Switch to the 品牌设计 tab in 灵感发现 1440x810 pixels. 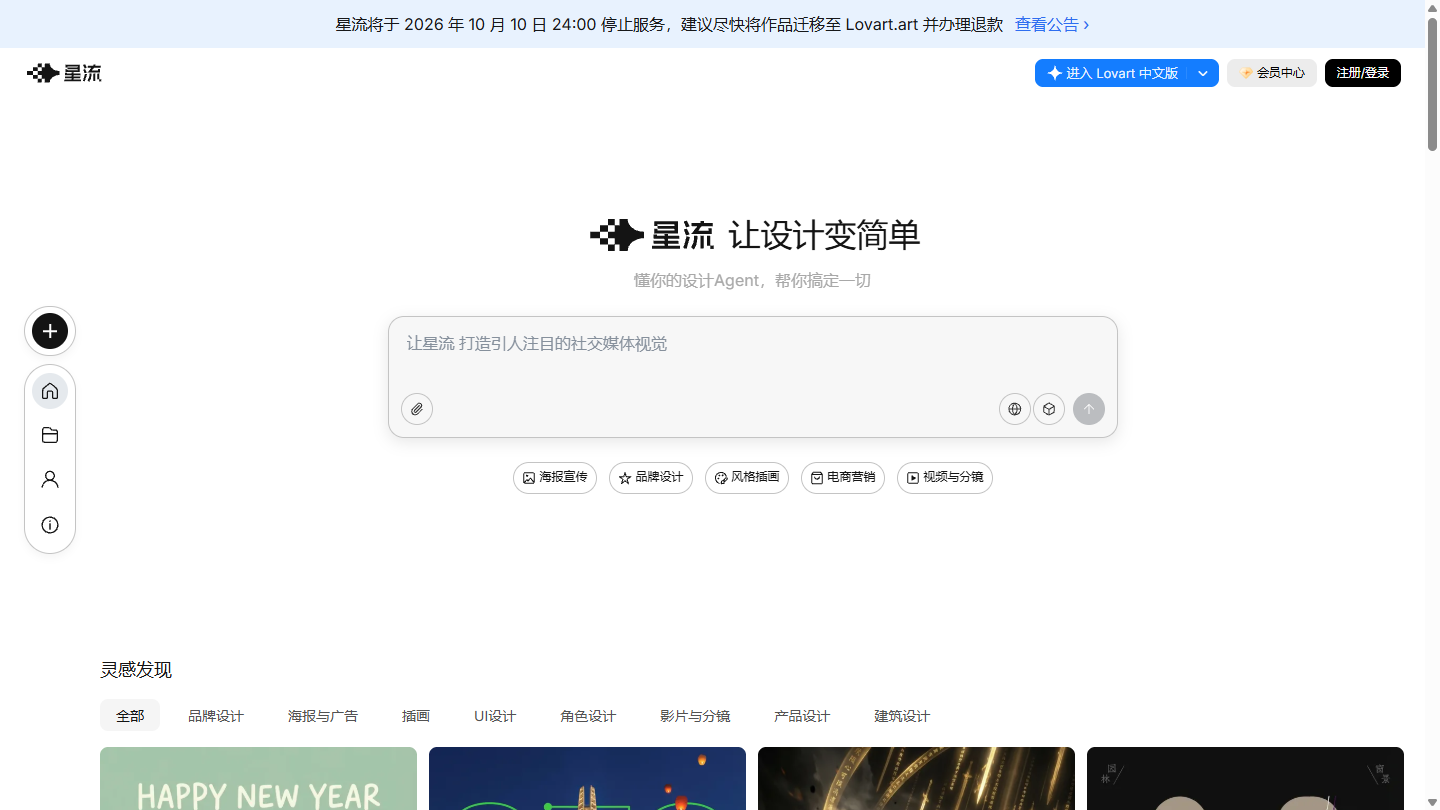pos(216,716)
